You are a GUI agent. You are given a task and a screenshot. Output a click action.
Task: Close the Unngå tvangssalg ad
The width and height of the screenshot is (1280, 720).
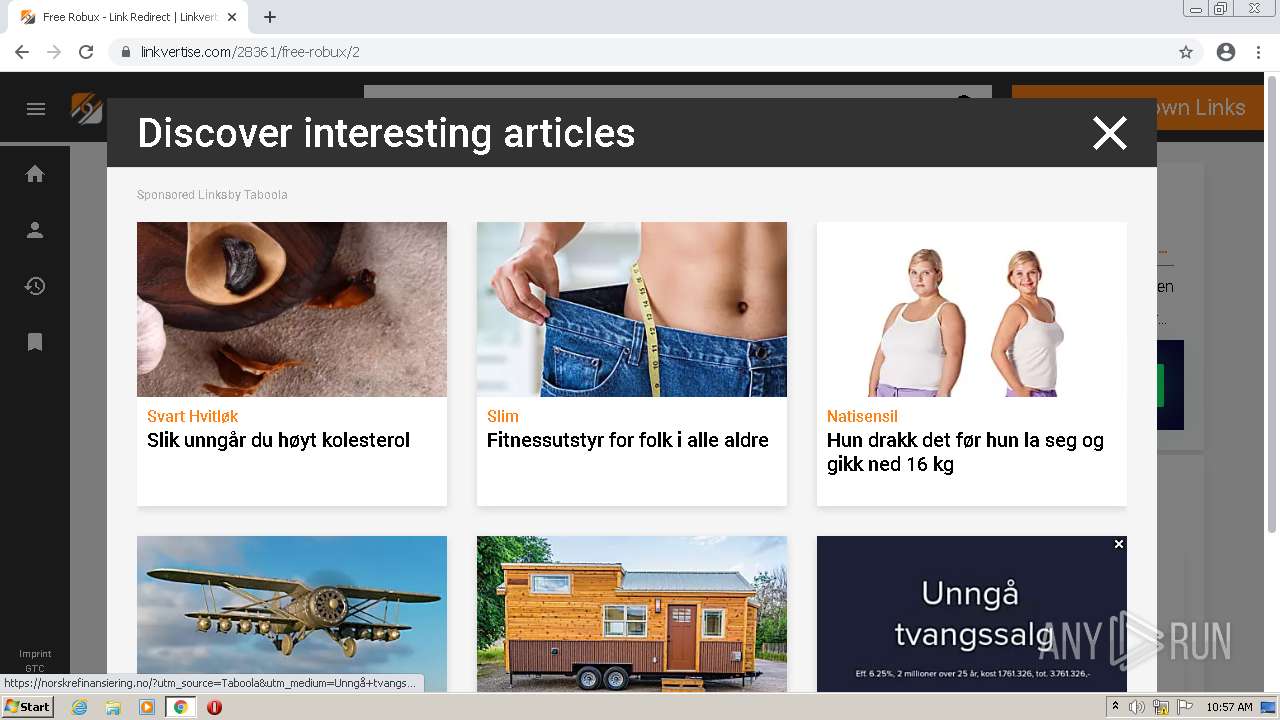(1119, 544)
